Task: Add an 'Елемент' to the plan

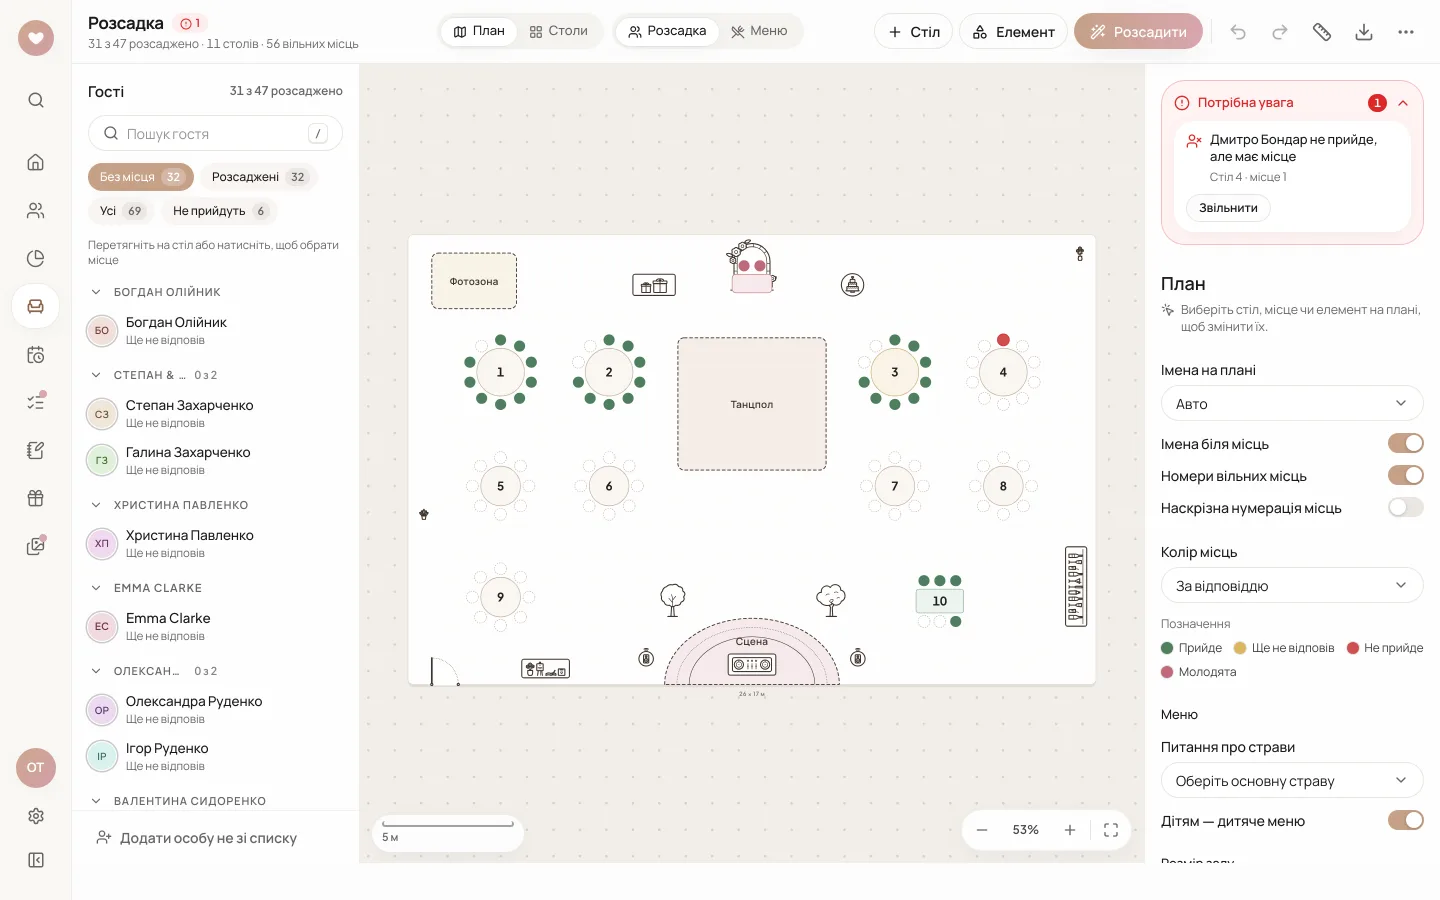Action: point(1013,32)
